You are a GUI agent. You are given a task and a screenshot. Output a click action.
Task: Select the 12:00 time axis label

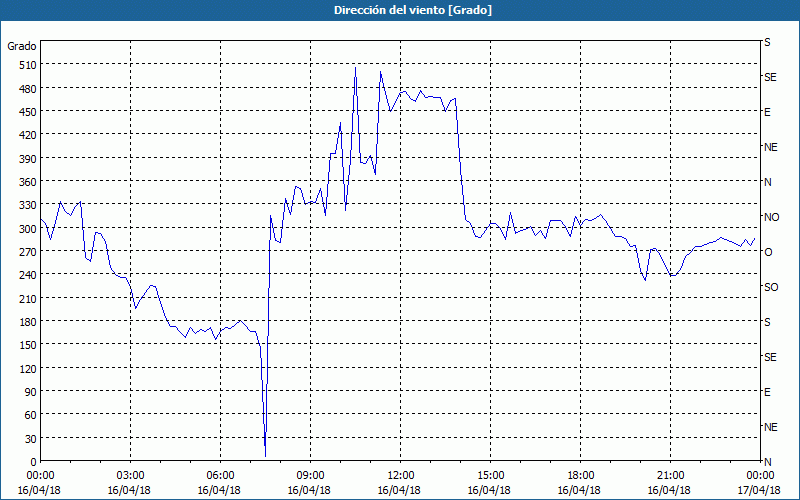coord(401,476)
